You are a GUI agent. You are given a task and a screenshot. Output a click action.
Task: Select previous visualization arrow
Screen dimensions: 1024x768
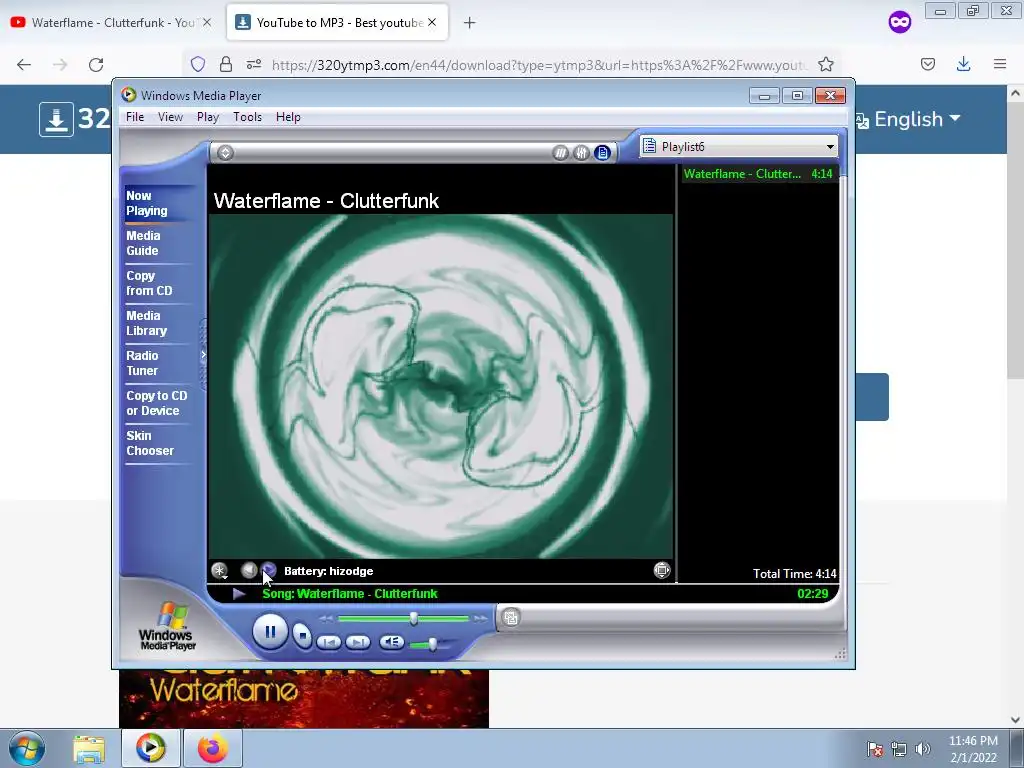coord(248,571)
